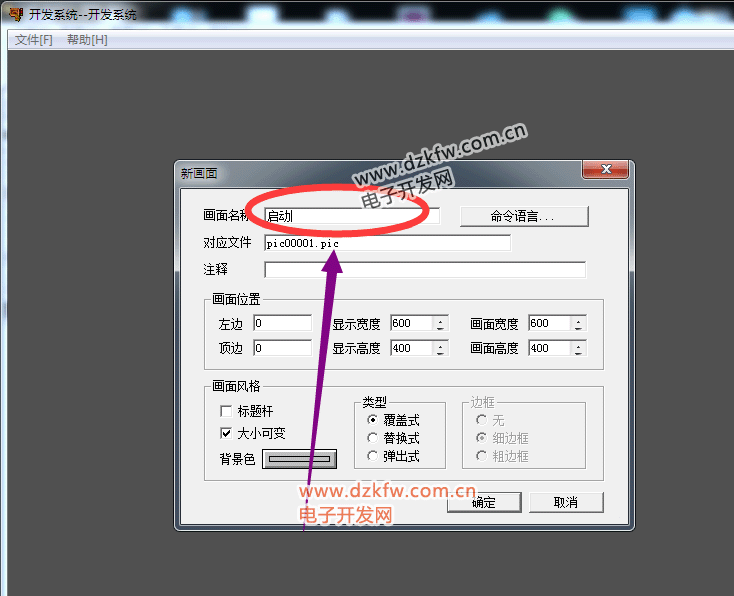734x596 pixels.
Task: Open the 帮助[H] menu
Action: [87, 40]
